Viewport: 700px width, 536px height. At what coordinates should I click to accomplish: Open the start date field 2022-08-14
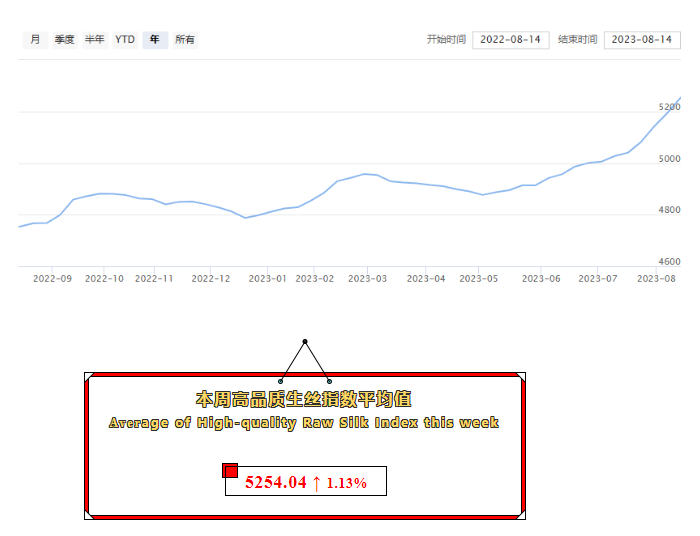coord(510,40)
